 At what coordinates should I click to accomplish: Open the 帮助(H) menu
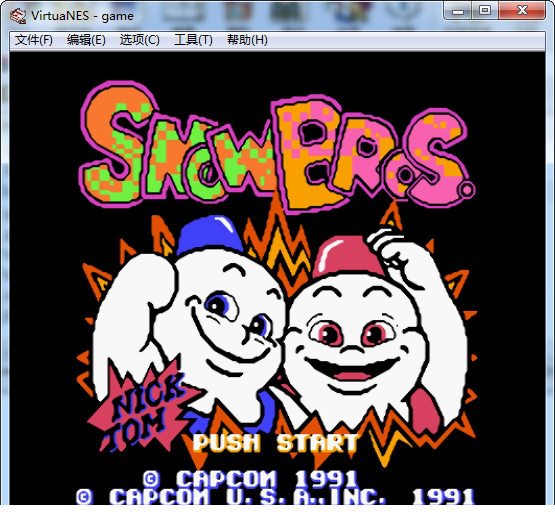pyautogui.click(x=247, y=40)
